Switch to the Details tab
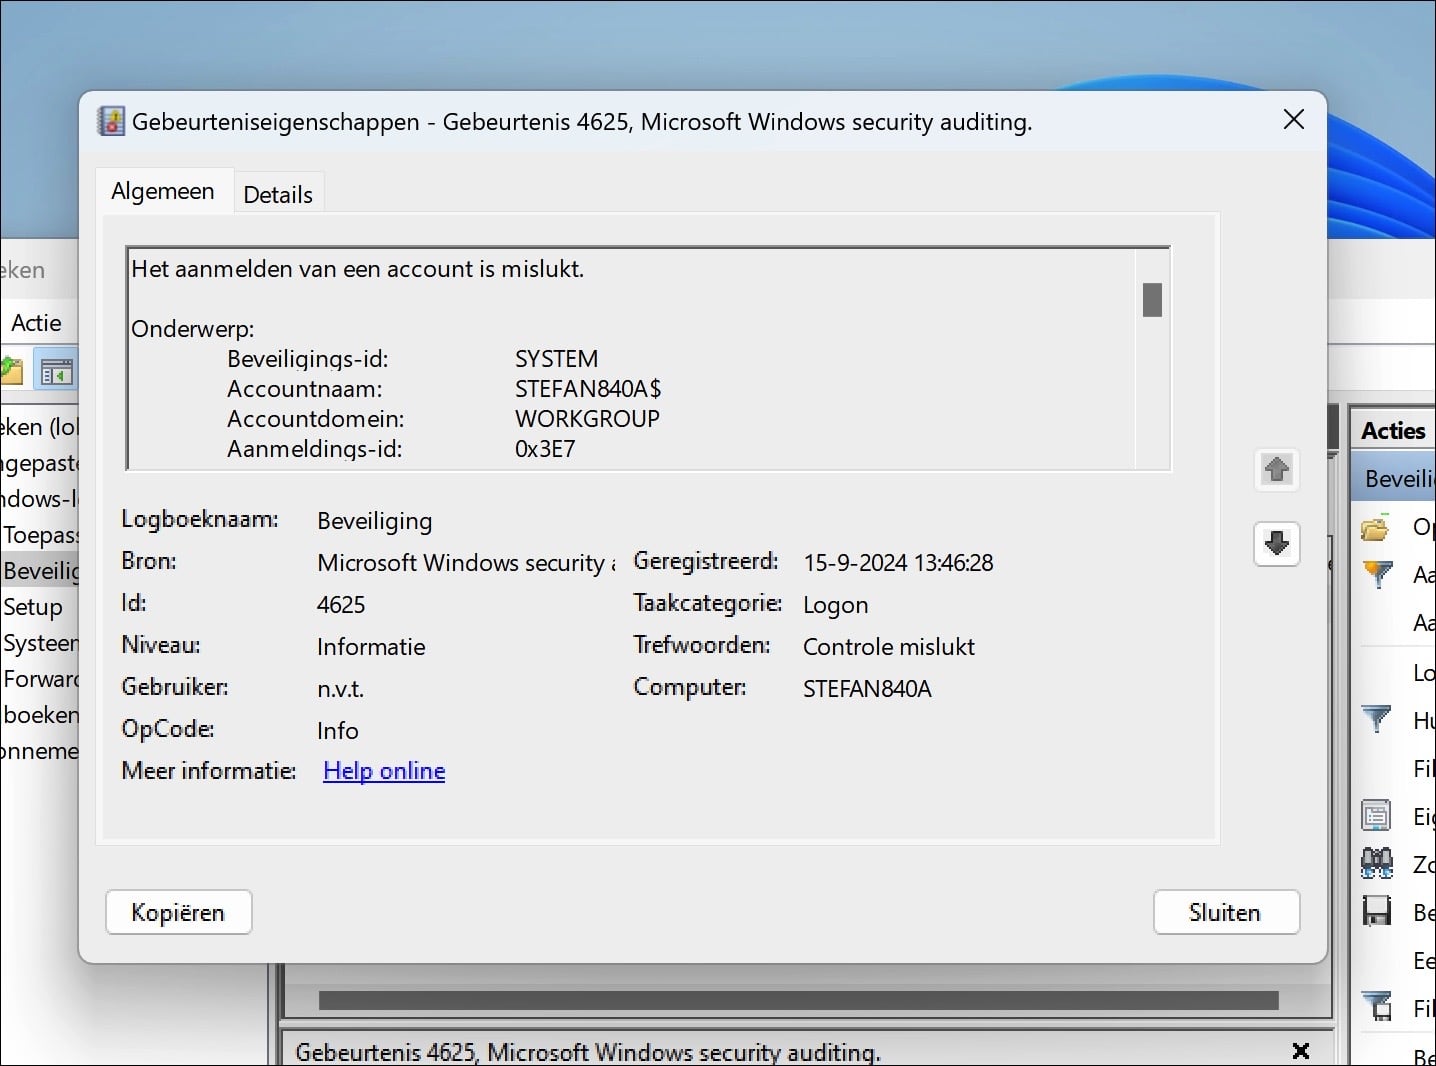Viewport: 1436px width, 1066px height. [x=278, y=195]
